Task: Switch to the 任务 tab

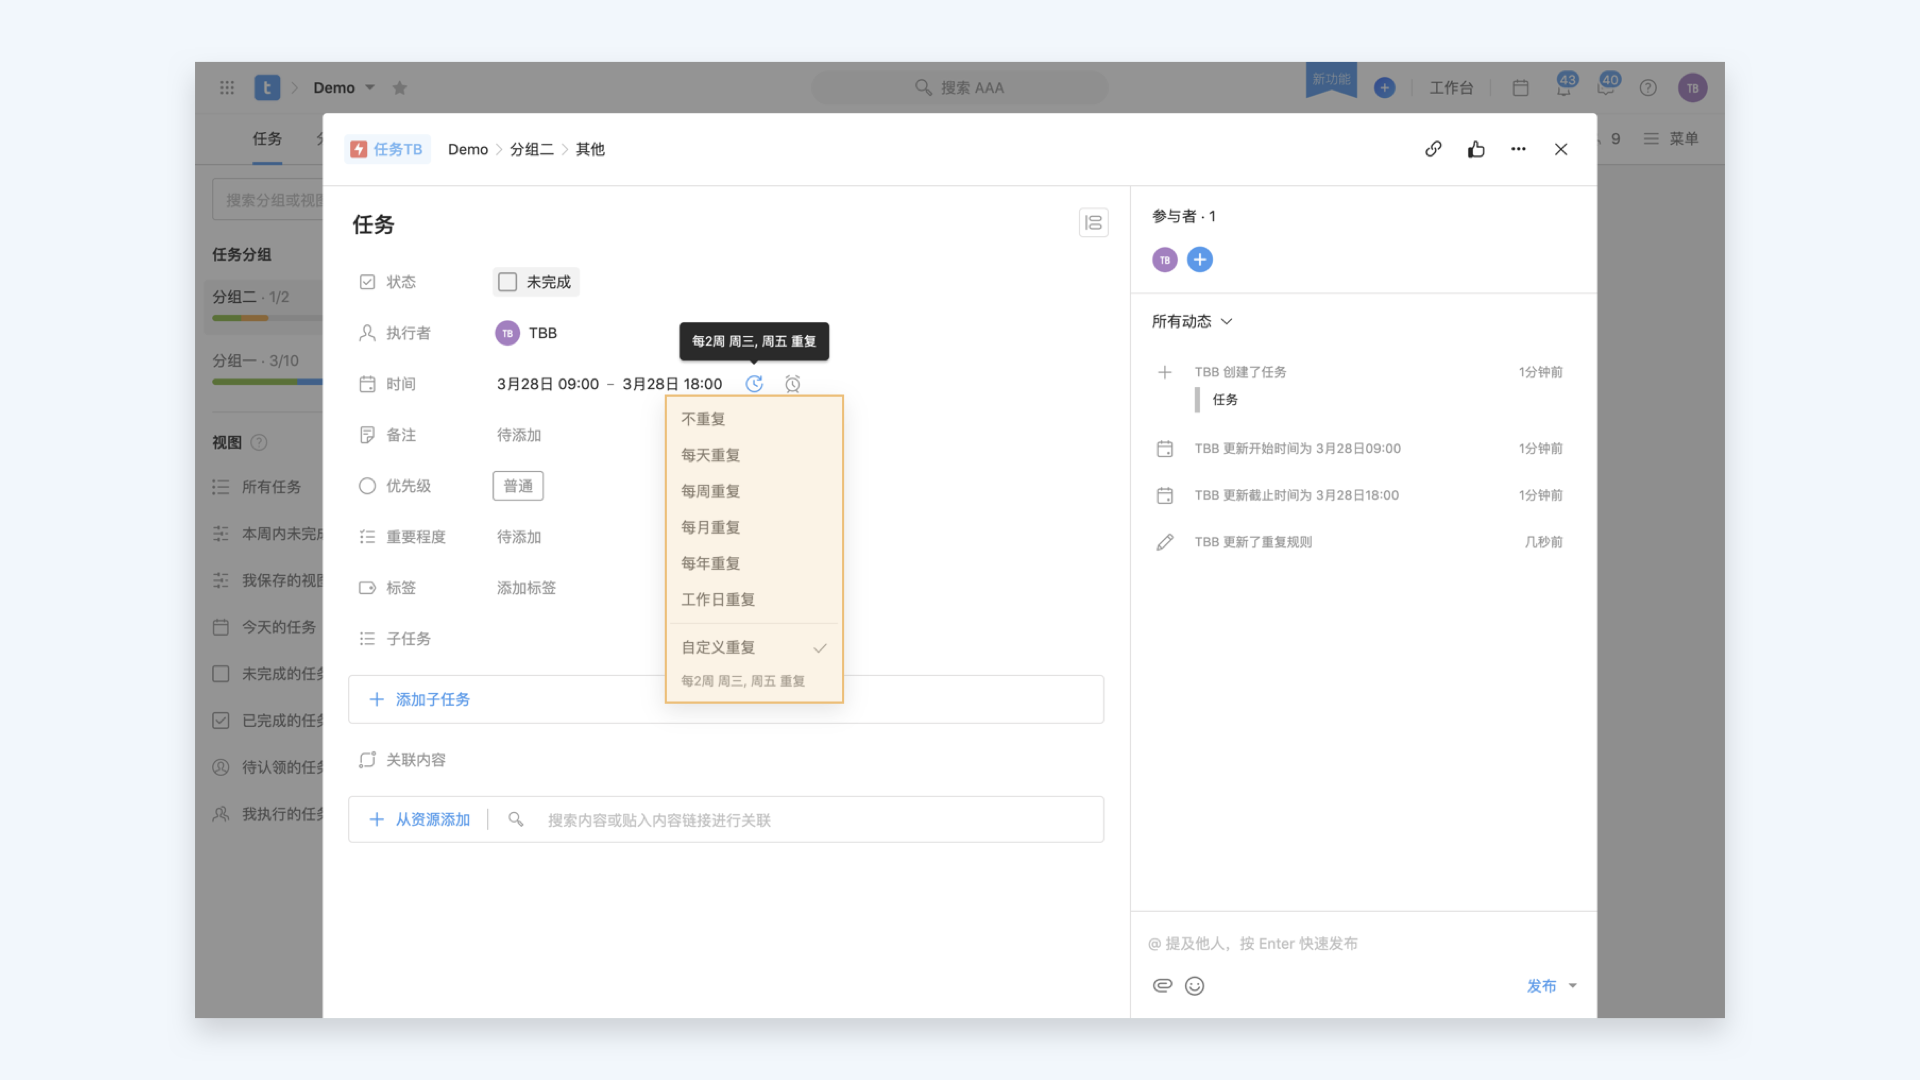Action: tap(267, 139)
